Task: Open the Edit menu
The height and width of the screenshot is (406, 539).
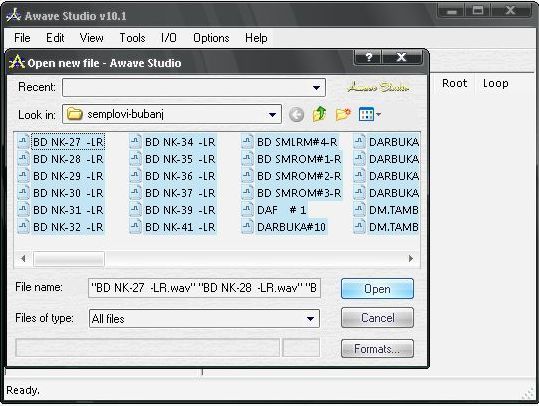Action: click(55, 38)
